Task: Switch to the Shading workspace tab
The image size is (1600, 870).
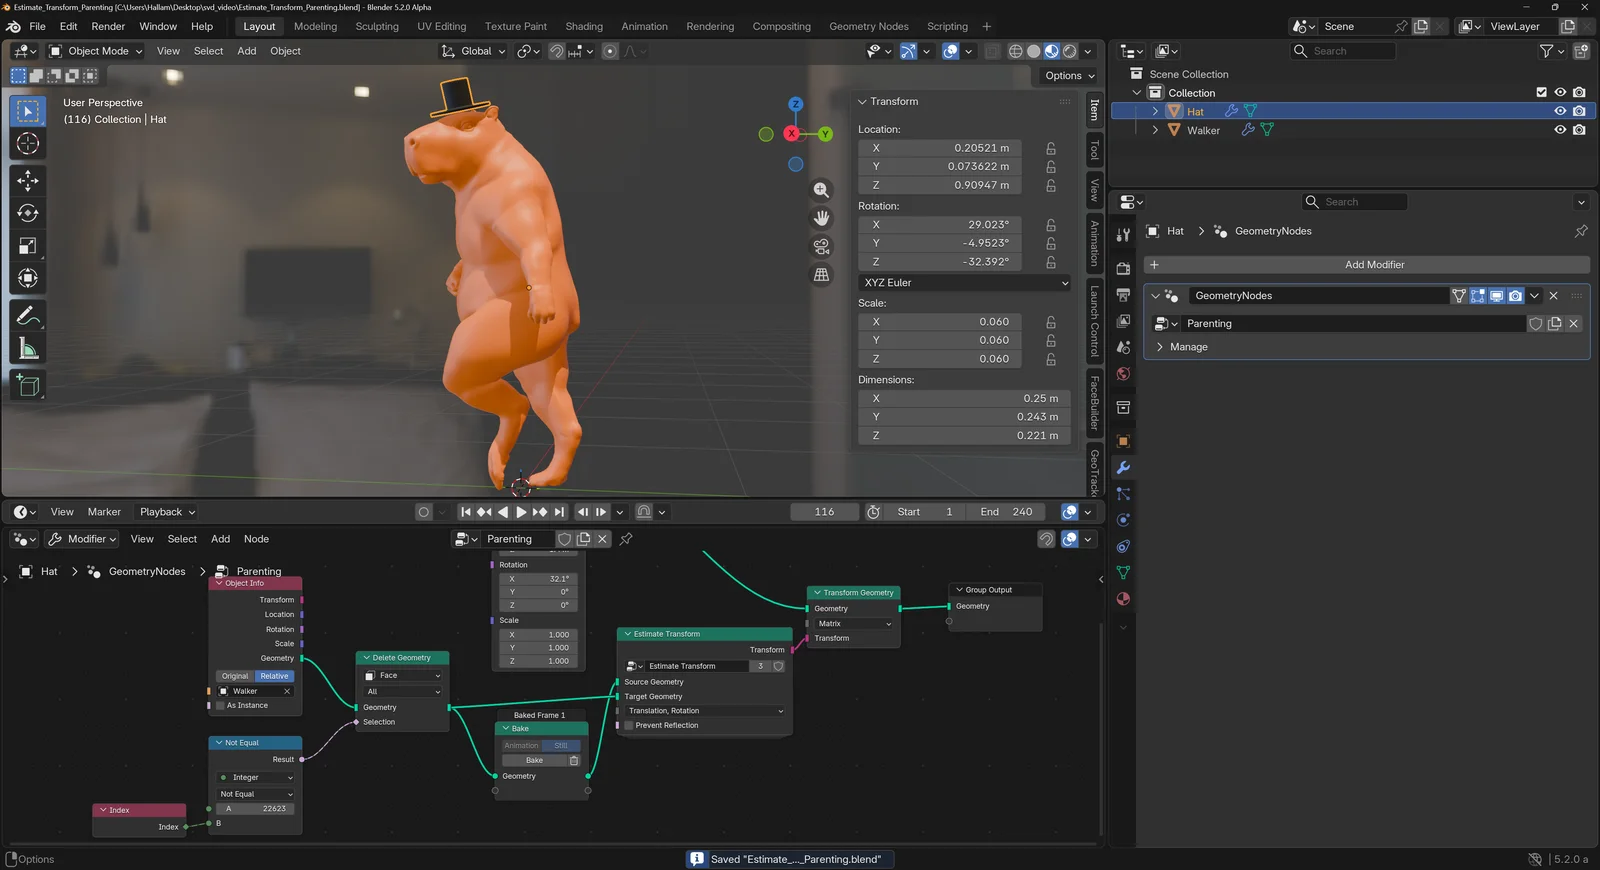Action: coord(584,26)
